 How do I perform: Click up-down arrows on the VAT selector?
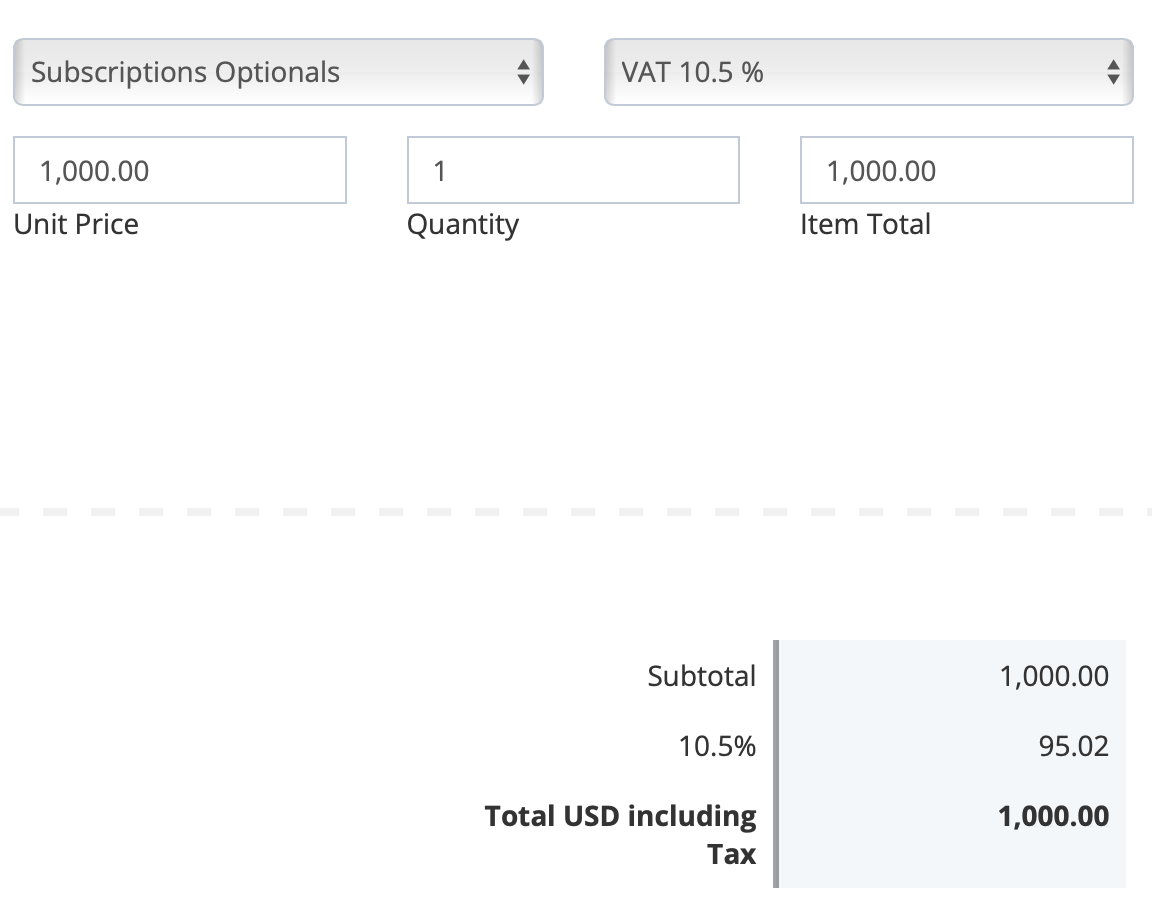tap(1112, 72)
